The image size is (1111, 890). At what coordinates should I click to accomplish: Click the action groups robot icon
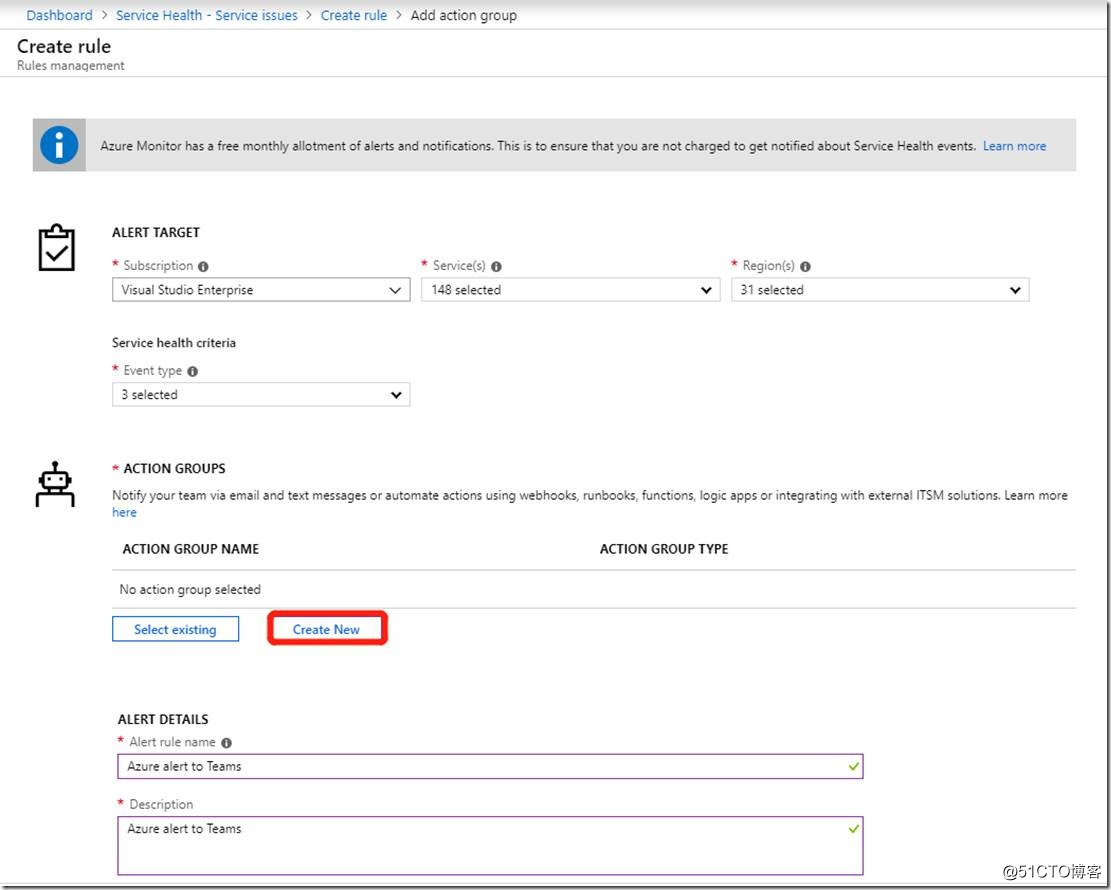tap(55, 485)
